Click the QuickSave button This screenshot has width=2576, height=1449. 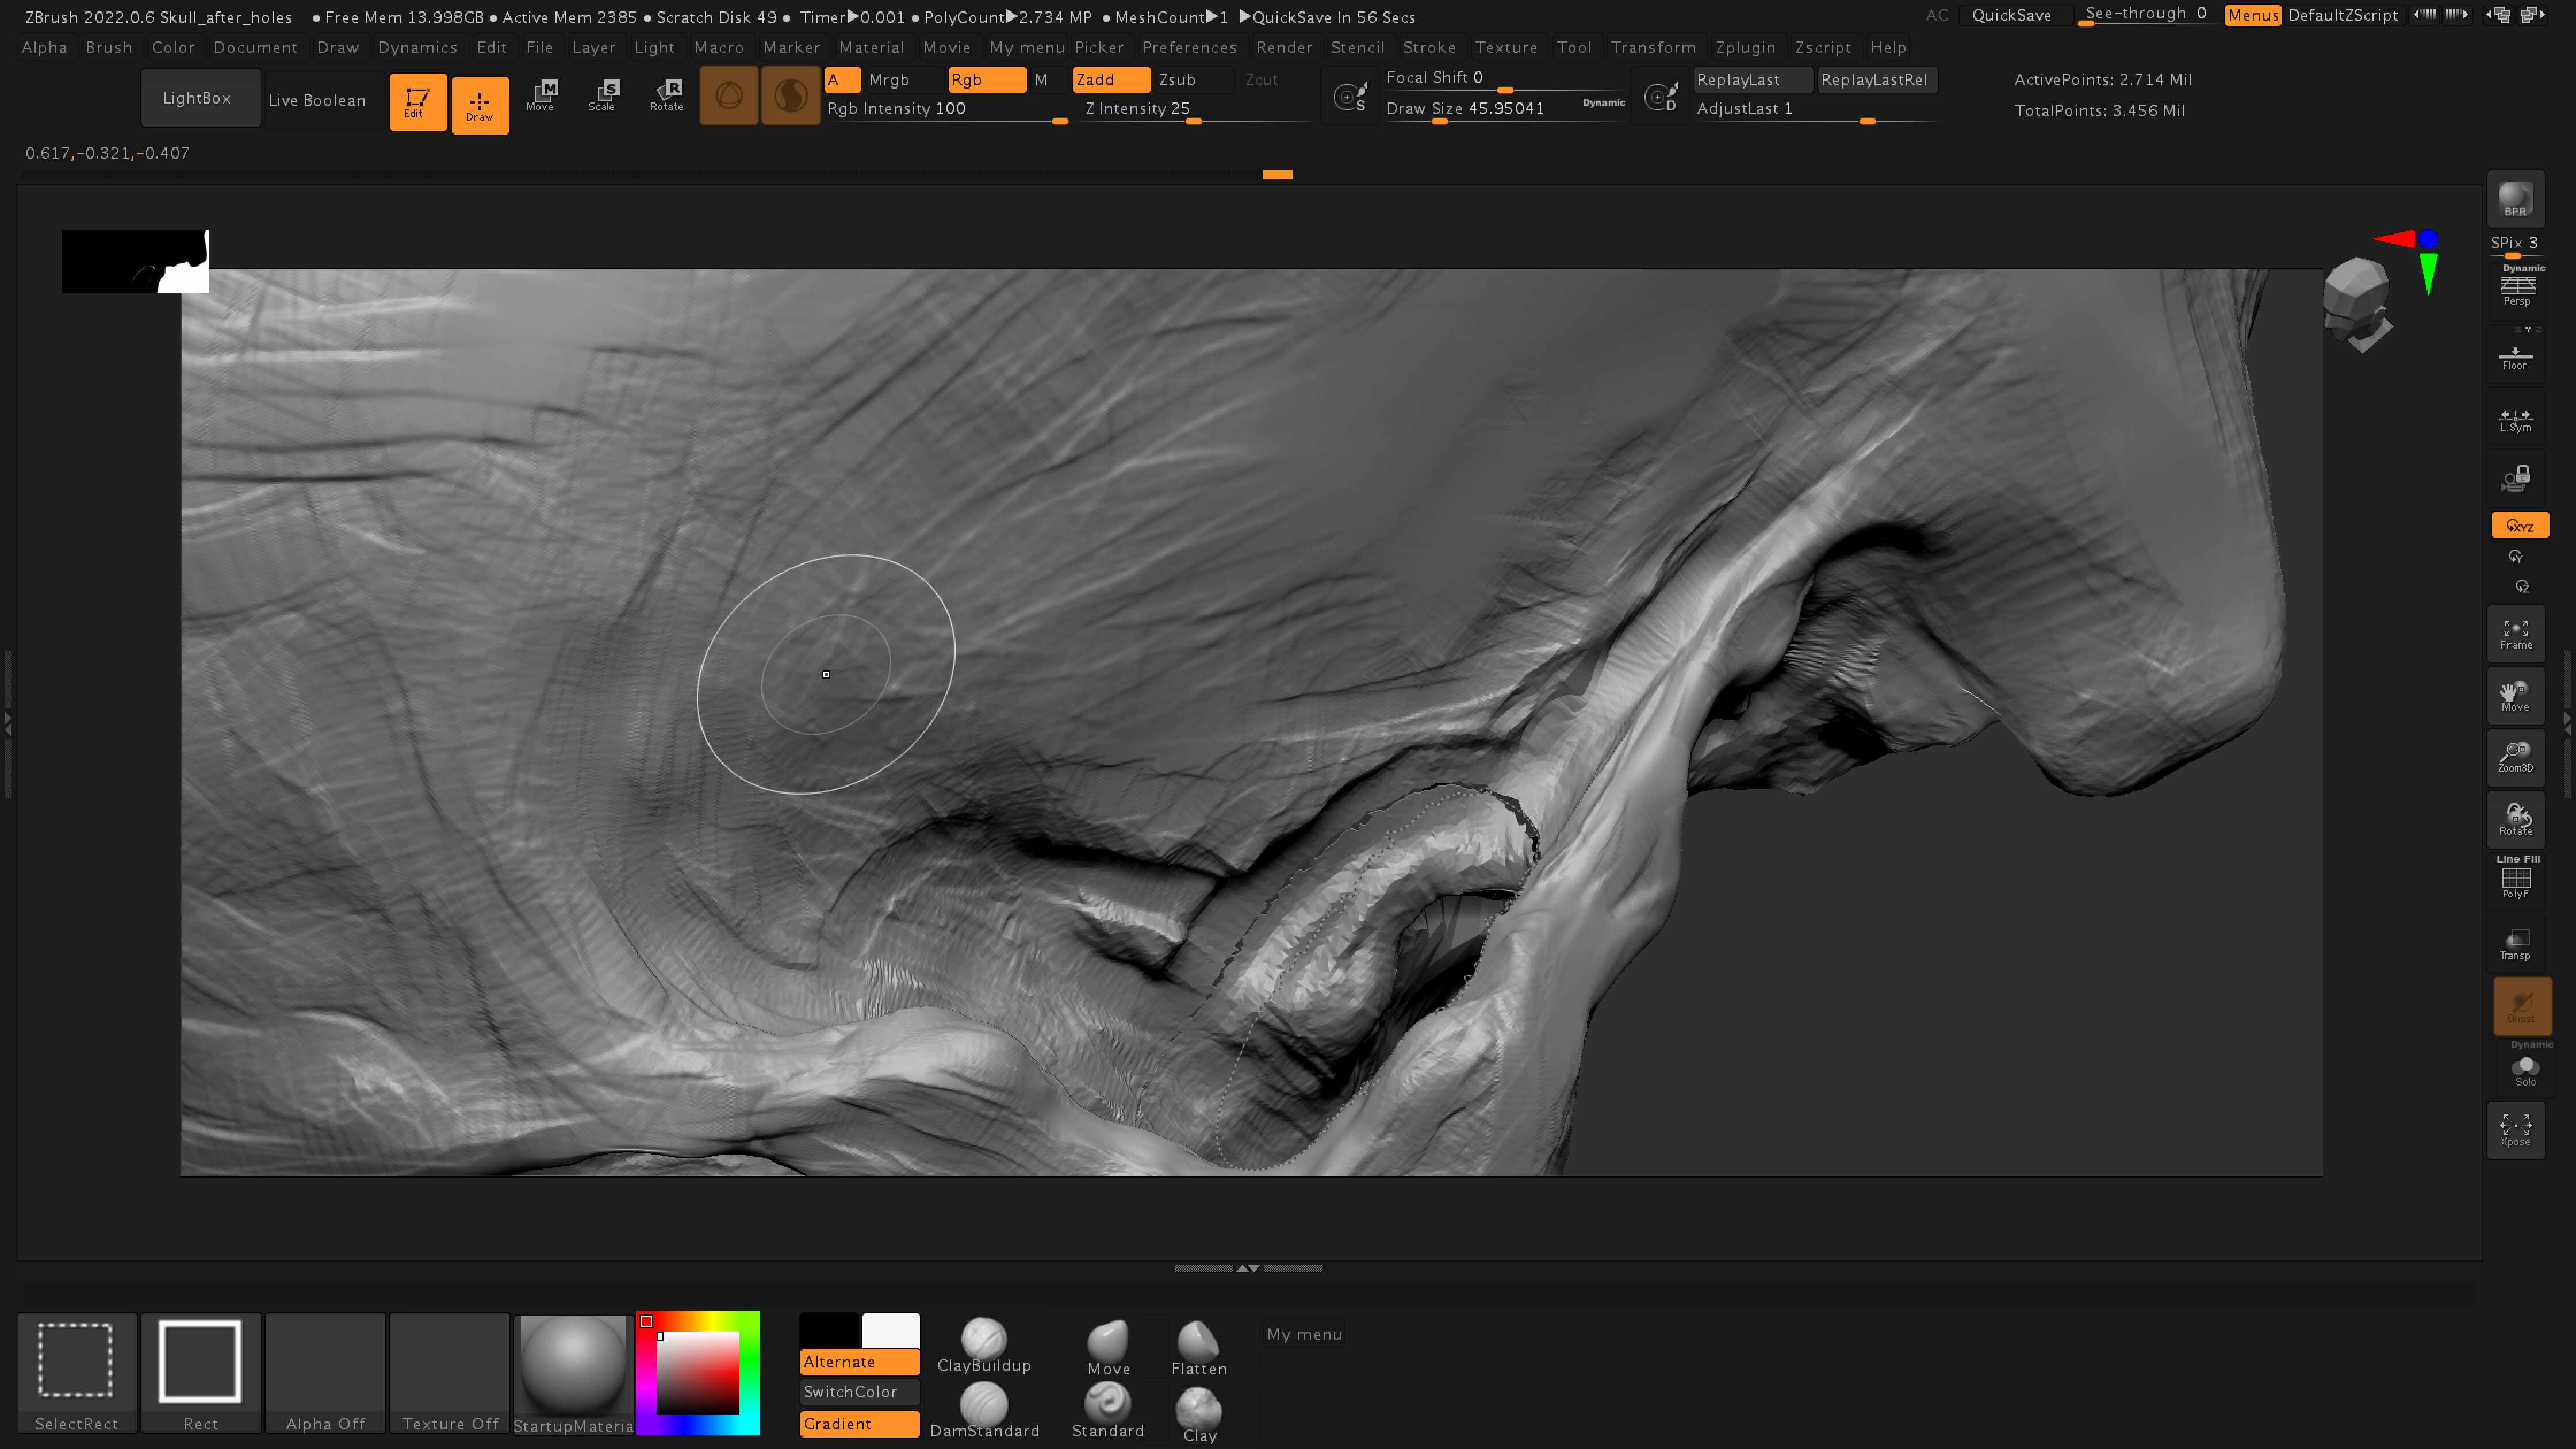[2011, 15]
